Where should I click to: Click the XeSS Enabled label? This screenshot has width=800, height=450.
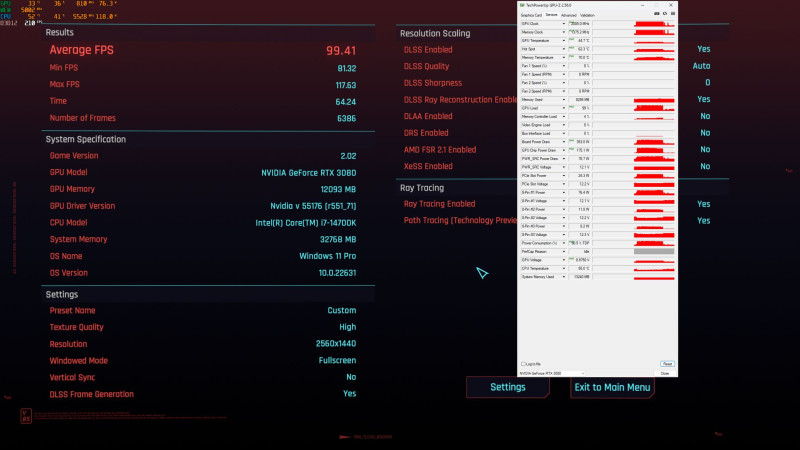[428, 166]
